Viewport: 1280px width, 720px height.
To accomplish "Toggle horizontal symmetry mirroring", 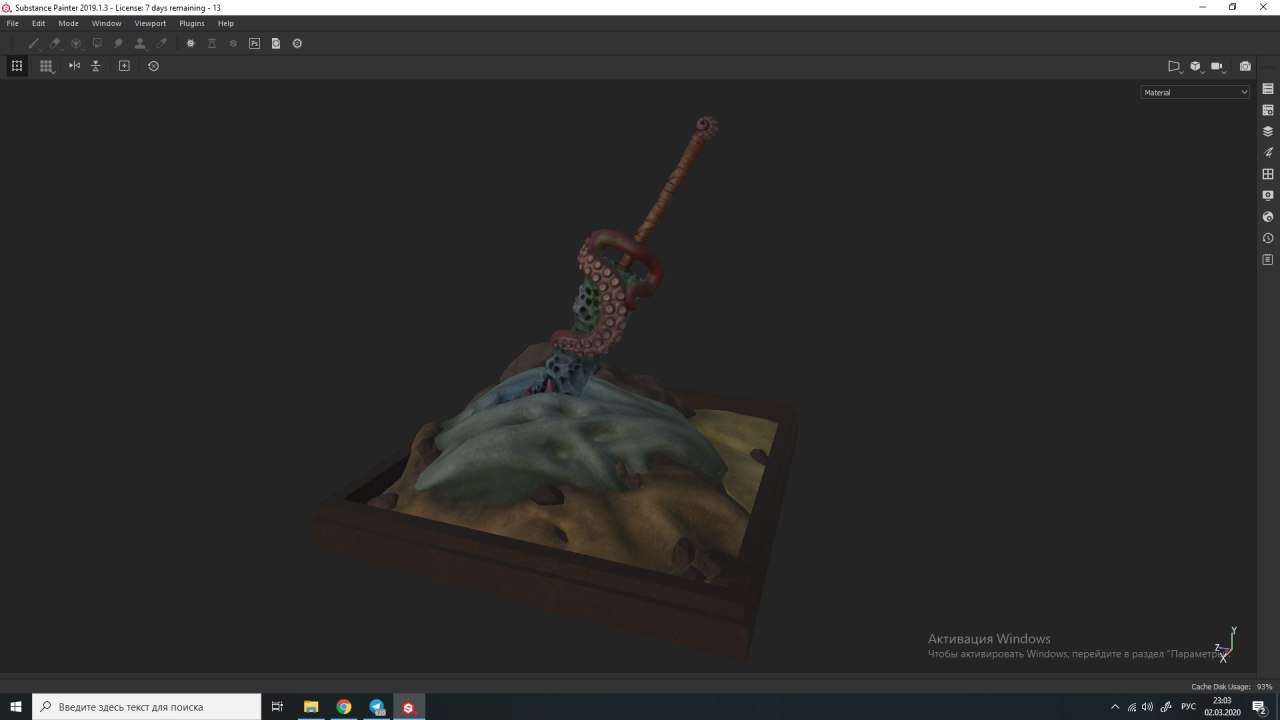I will point(74,66).
